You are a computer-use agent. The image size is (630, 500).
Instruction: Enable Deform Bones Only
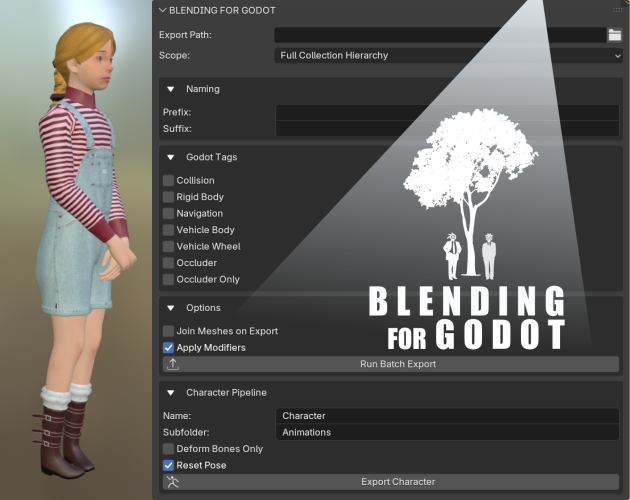(168, 449)
